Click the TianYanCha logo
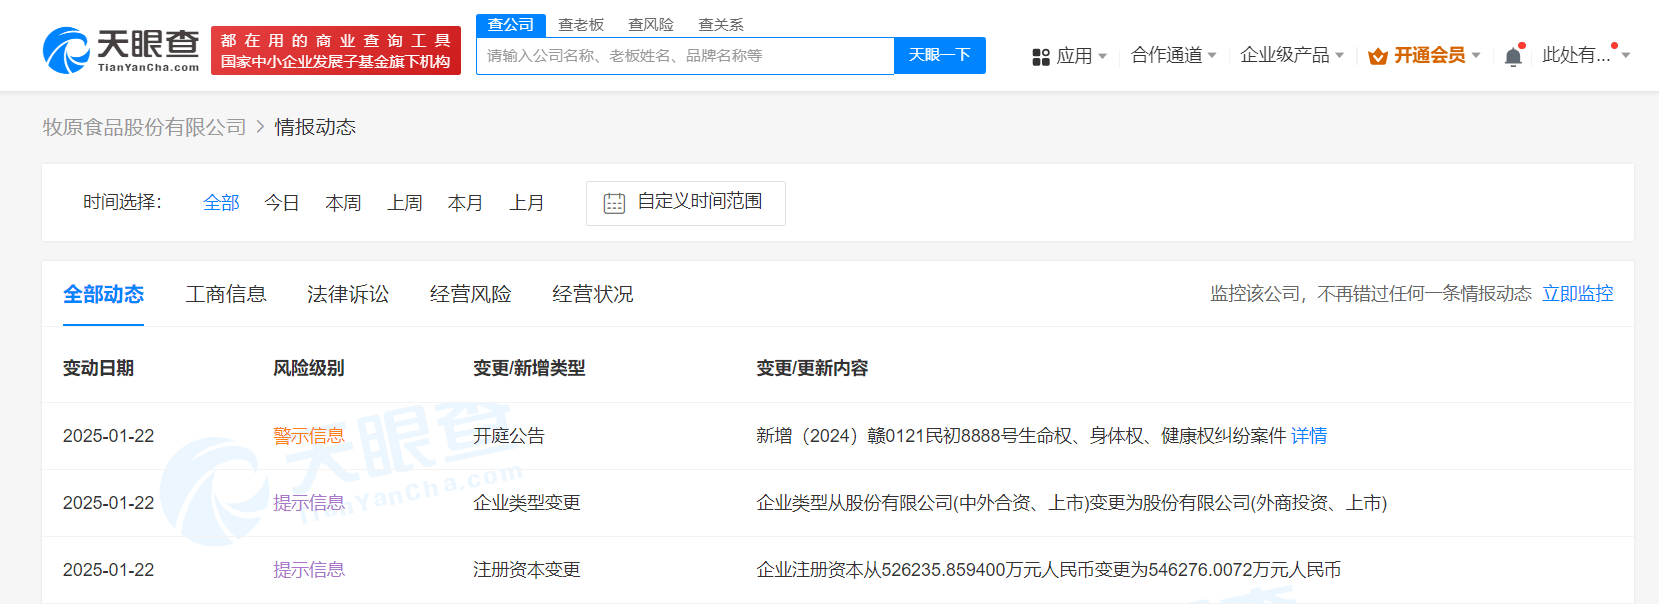 tap(121, 50)
